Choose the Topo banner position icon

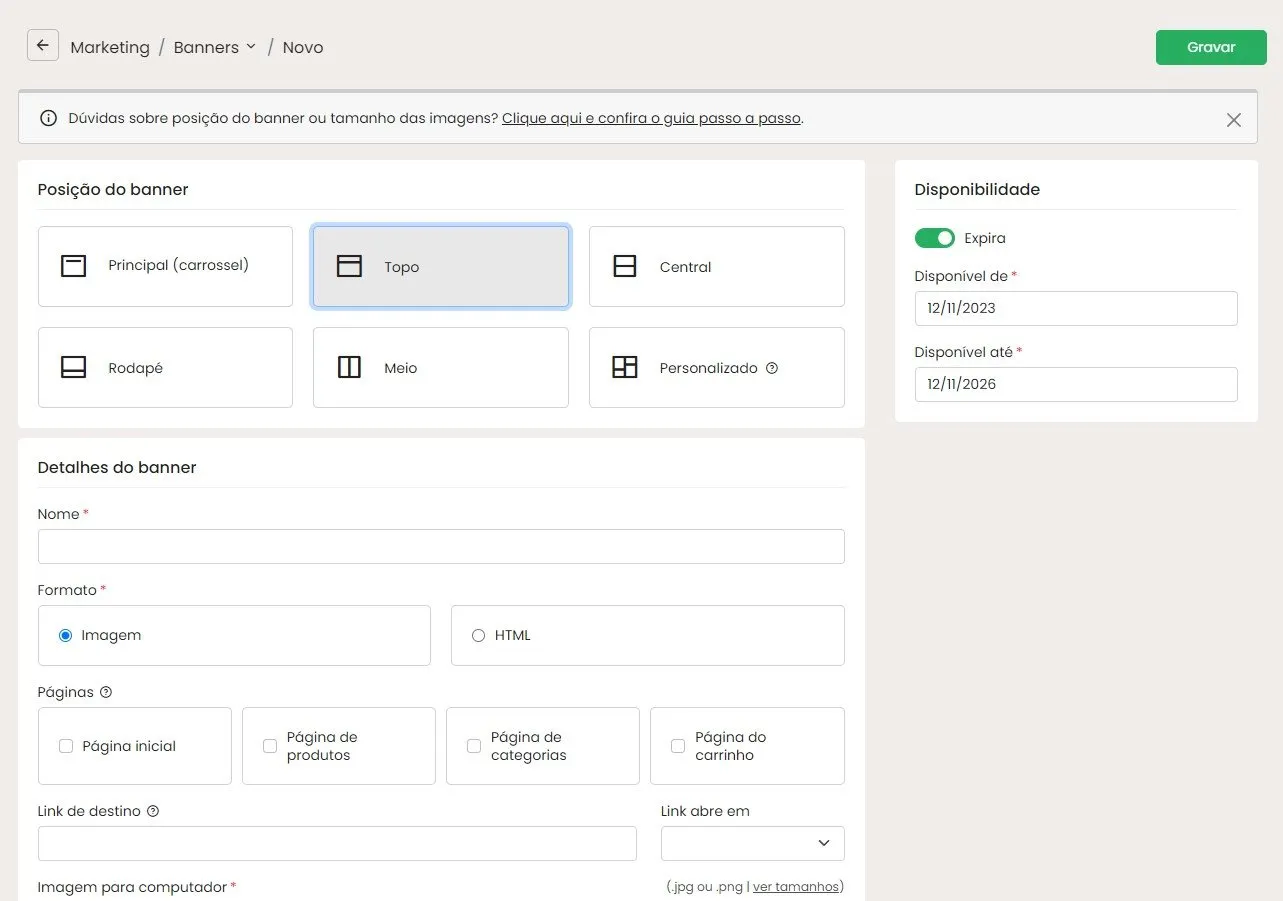pyautogui.click(x=349, y=266)
